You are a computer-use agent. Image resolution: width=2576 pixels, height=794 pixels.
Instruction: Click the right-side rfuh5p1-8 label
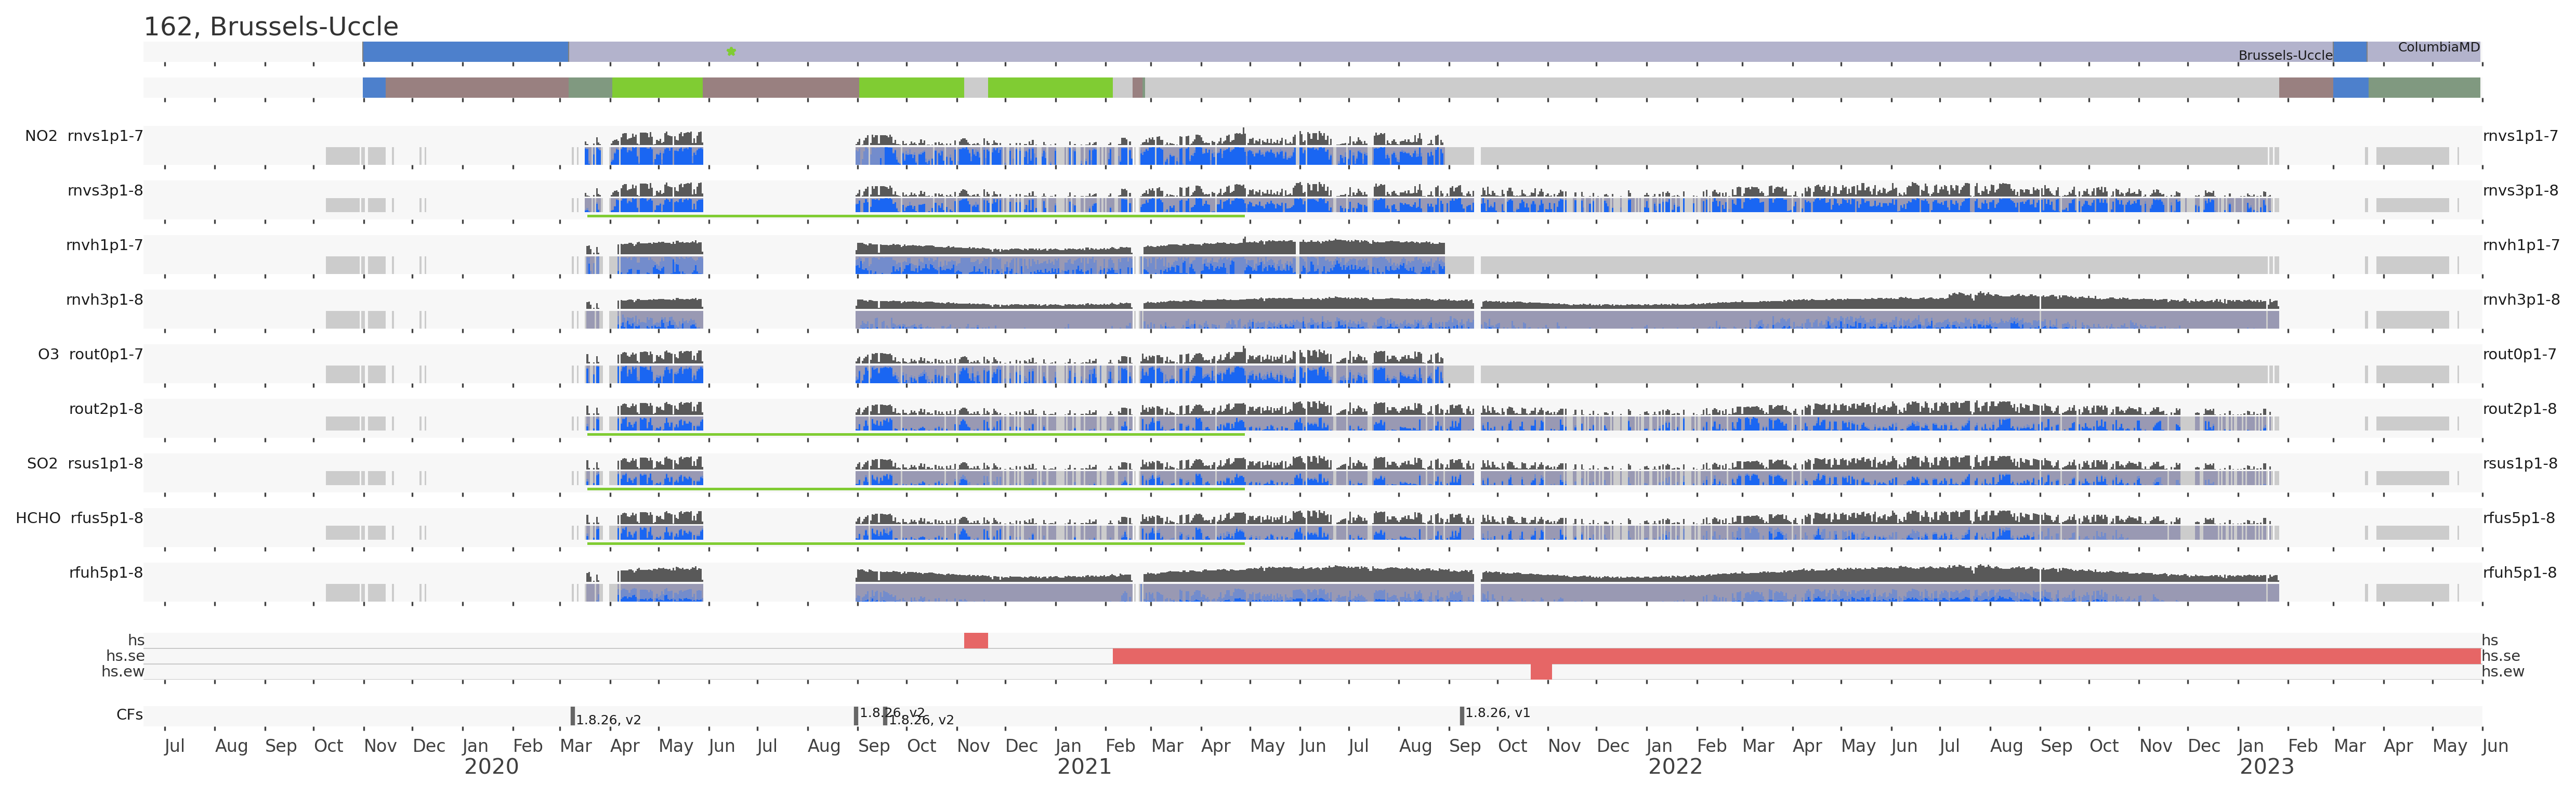pyautogui.click(x=2519, y=573)
